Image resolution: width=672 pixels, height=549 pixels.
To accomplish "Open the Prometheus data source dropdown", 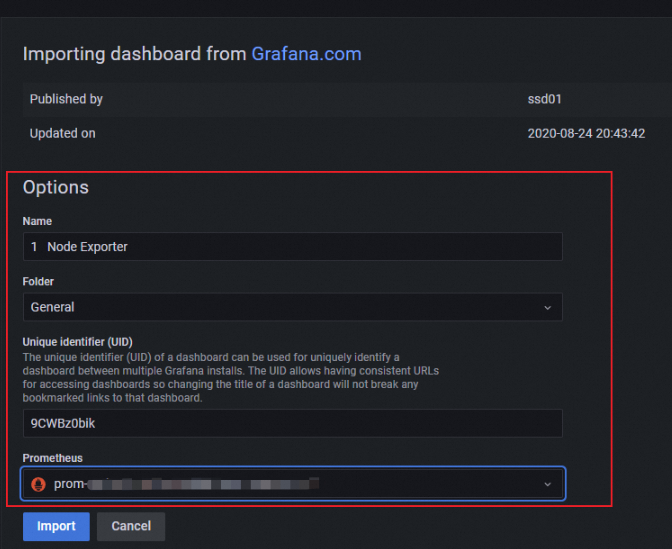I will point(293,483).
